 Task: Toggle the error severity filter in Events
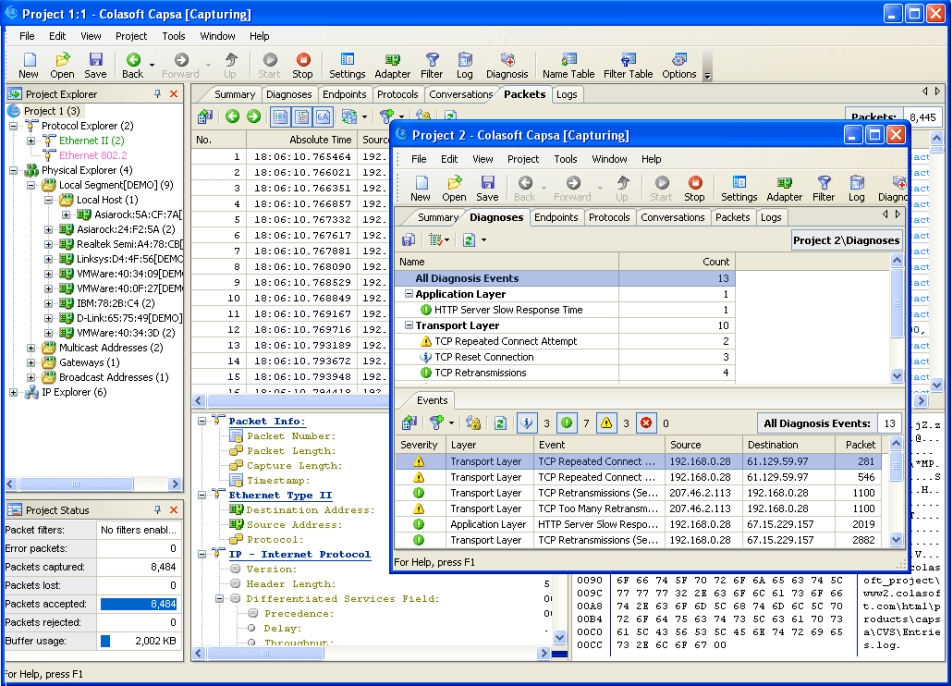click(647, 423)
